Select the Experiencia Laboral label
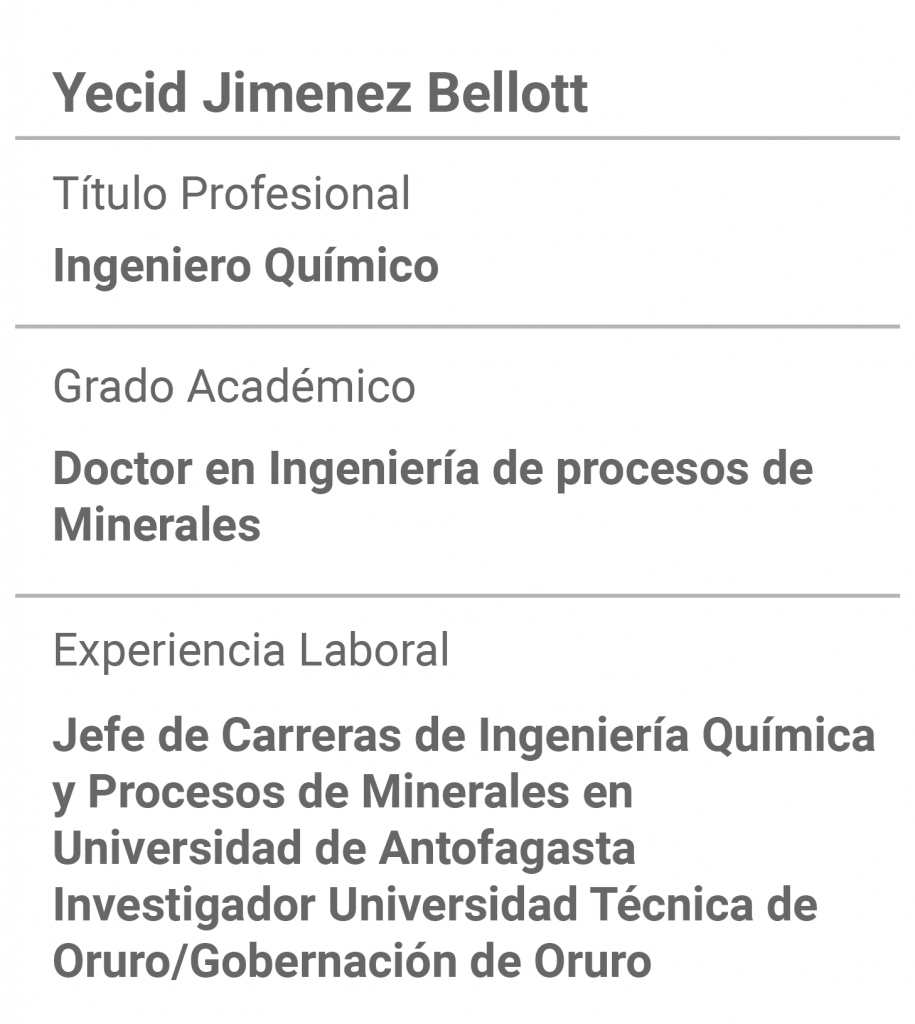The image size is (915, 1024). click(x=251, y=651)
